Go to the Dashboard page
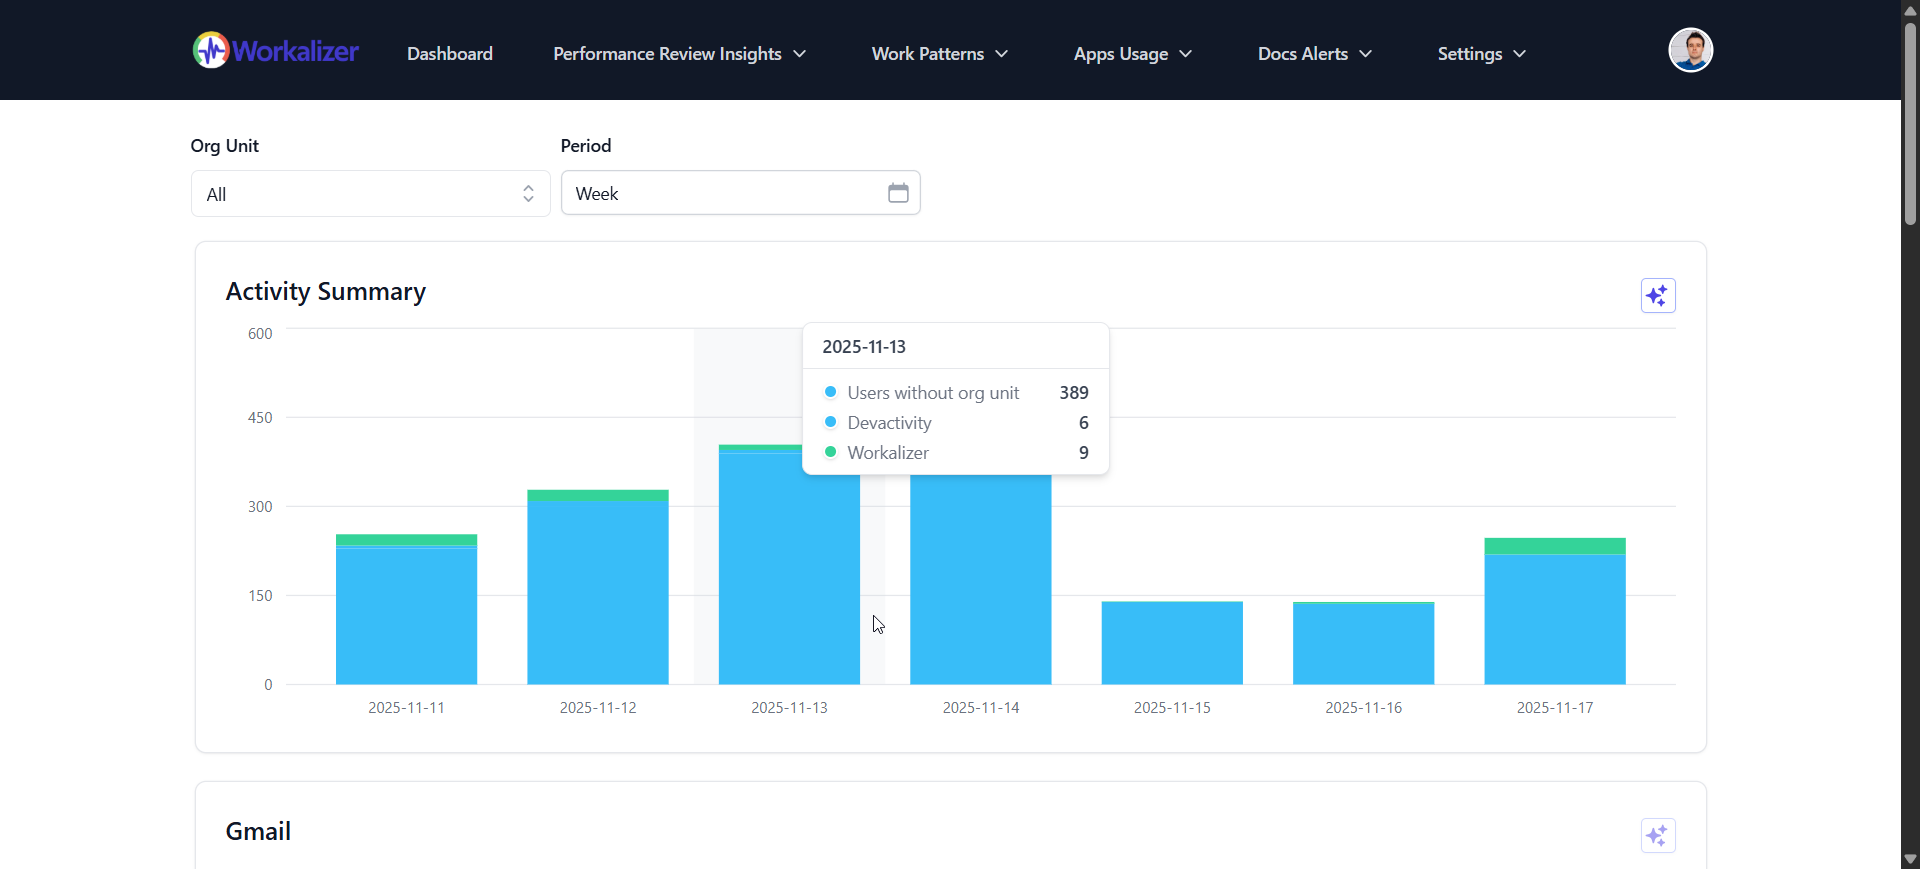The width and height of the screenshot is (1920, 869). click(x=449, y=54)
